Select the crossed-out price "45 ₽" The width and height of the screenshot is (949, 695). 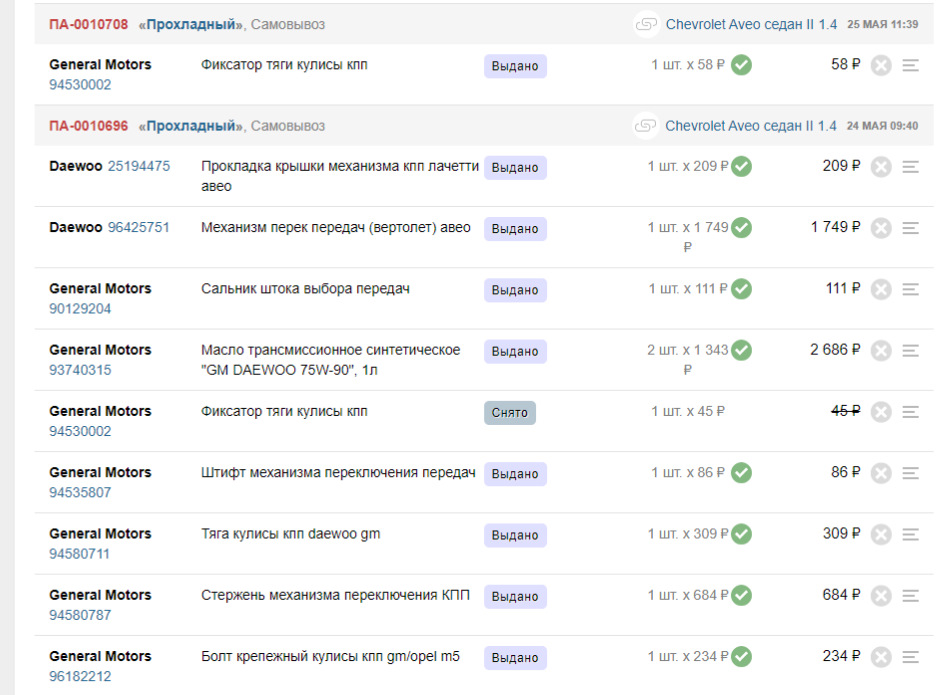(x=846, y=410)
